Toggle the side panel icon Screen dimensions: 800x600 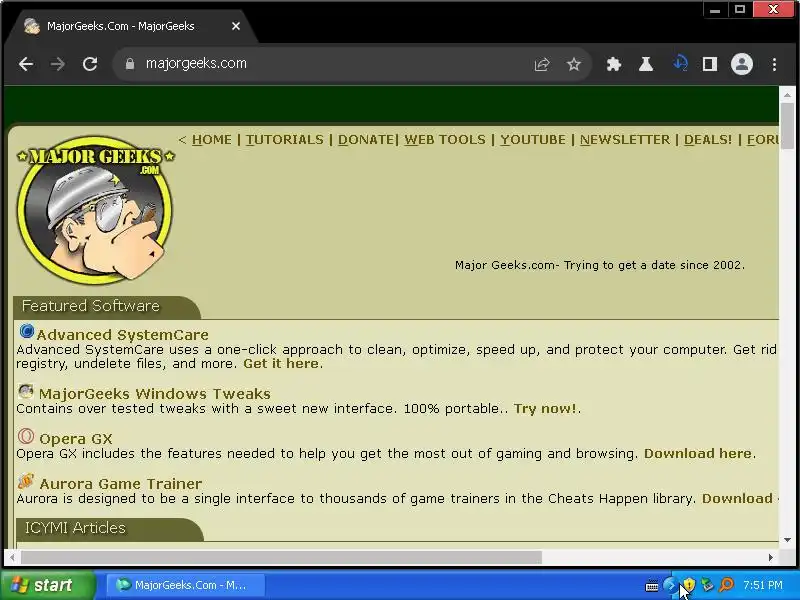click(x=710, y=64)
